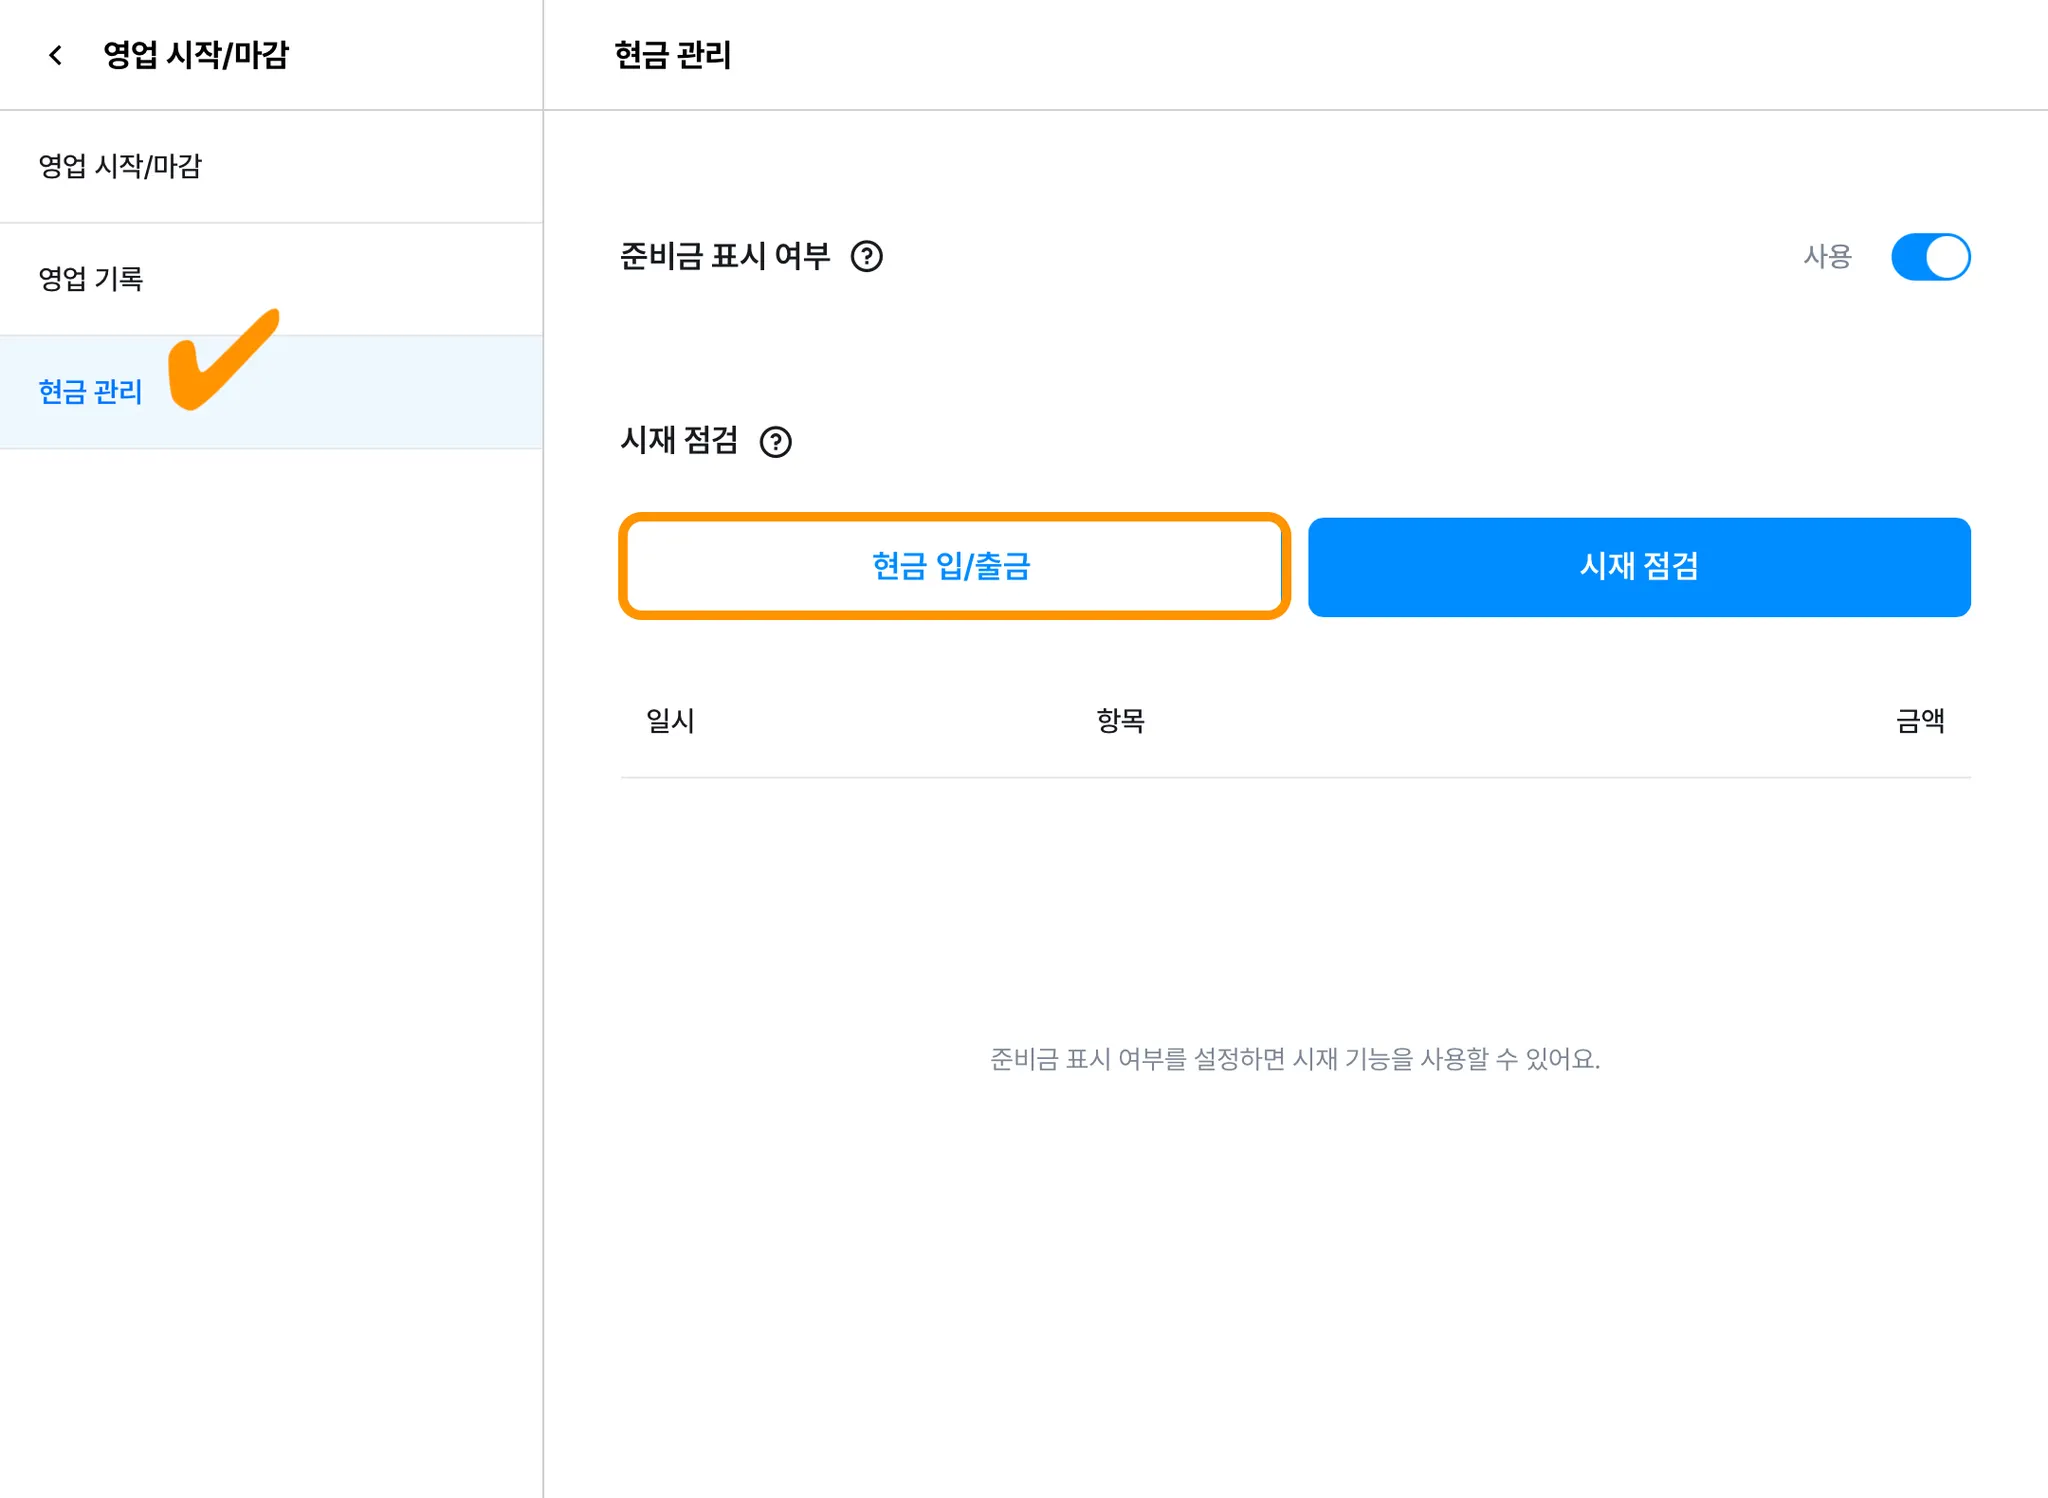The width and height of the screenshot is (2048, 1498).
Task: Click the 일시 column header
Action: [670, 721]
